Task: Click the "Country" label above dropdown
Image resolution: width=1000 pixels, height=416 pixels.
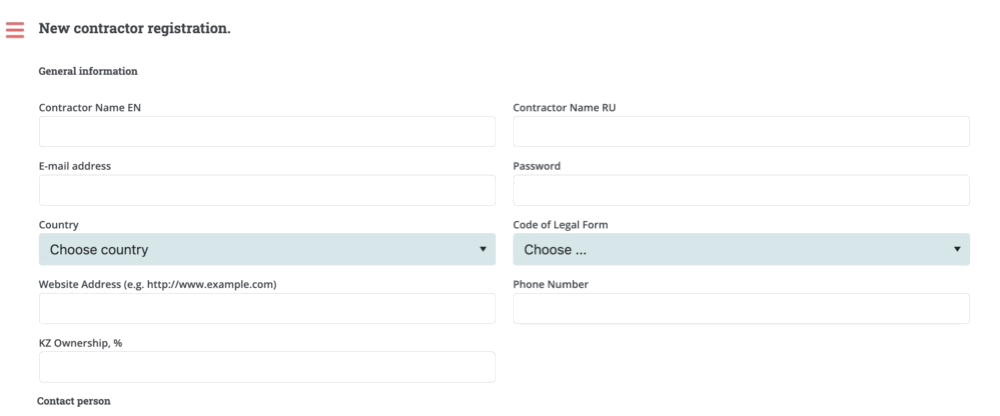Action: 59,225
